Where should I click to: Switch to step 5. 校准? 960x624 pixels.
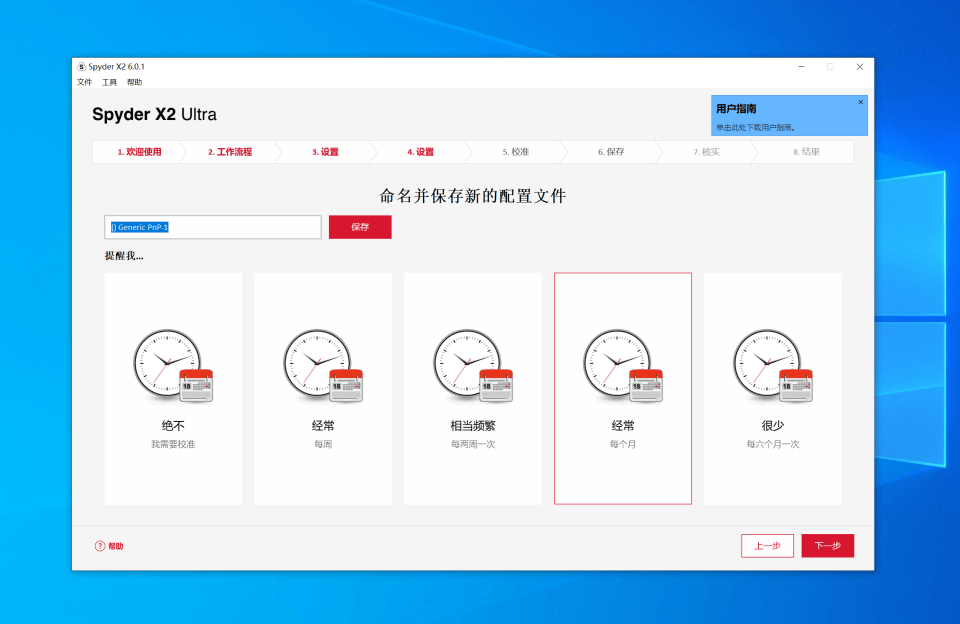(515, 152)
